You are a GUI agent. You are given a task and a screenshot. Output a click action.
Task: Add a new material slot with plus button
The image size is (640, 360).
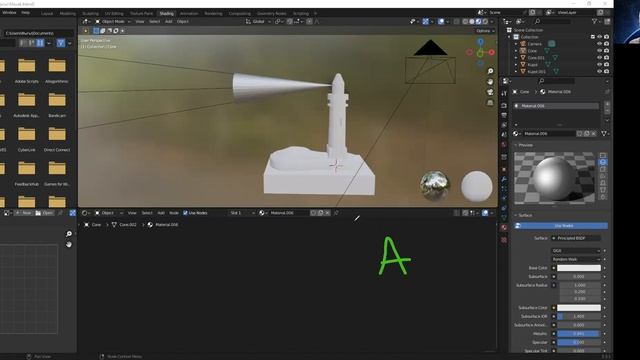pyautogui.click(x=607, y=105)
